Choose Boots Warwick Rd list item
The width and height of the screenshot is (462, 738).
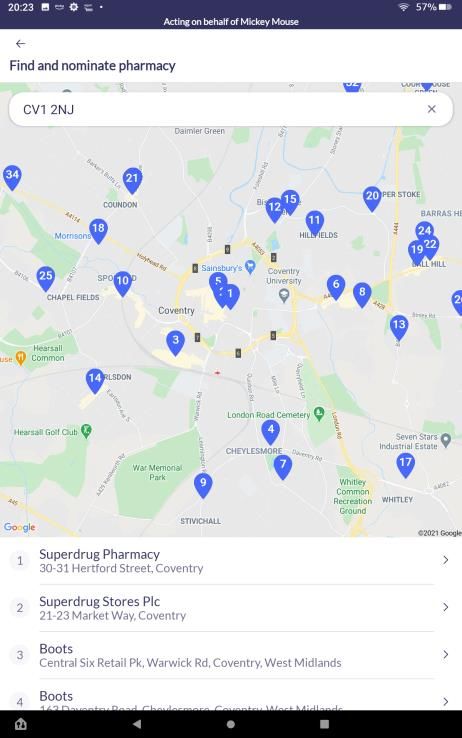click(231, 655)
